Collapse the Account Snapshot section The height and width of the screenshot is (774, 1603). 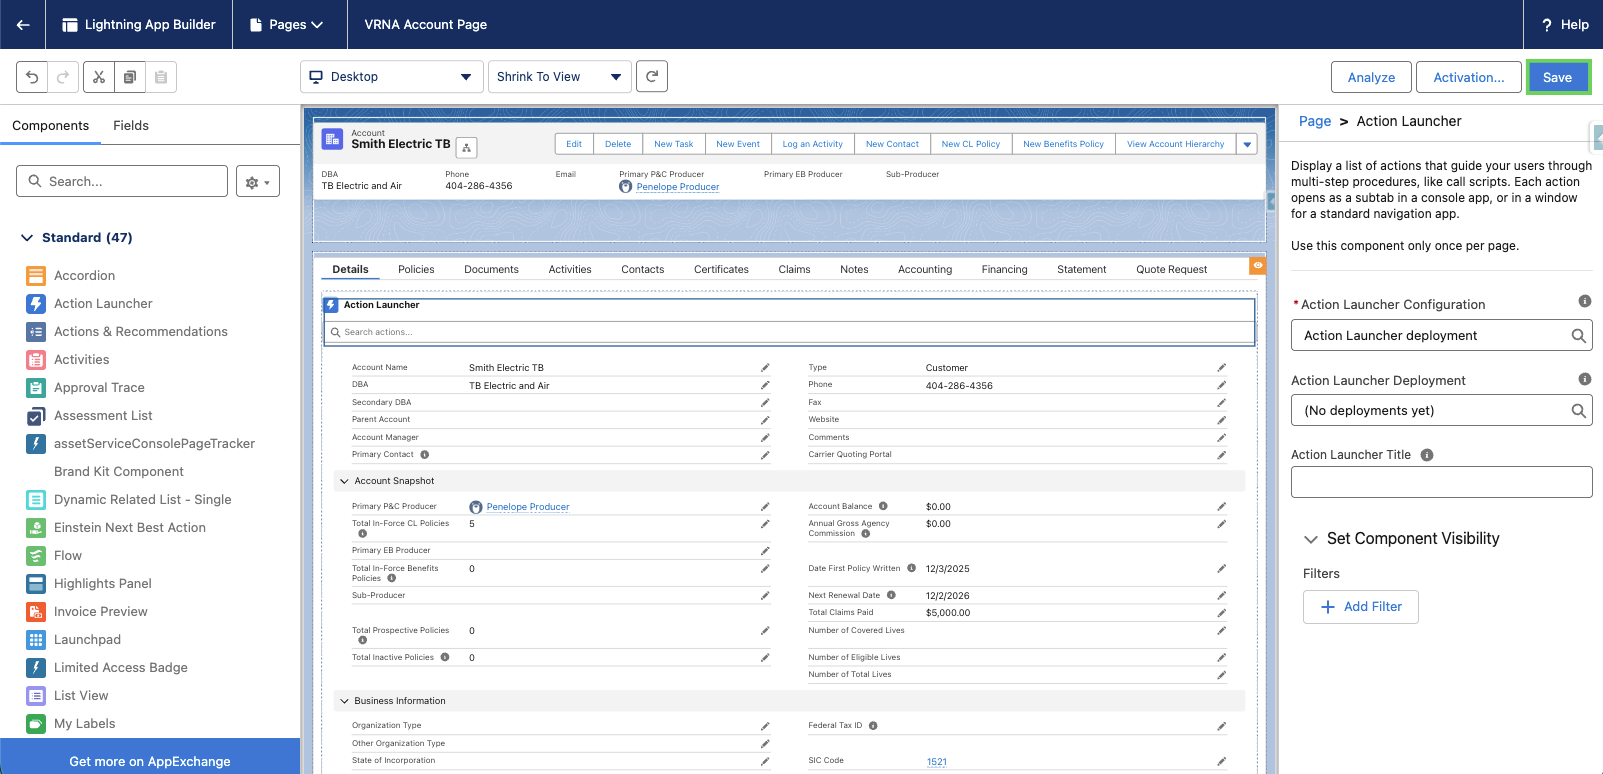point(344,481)
